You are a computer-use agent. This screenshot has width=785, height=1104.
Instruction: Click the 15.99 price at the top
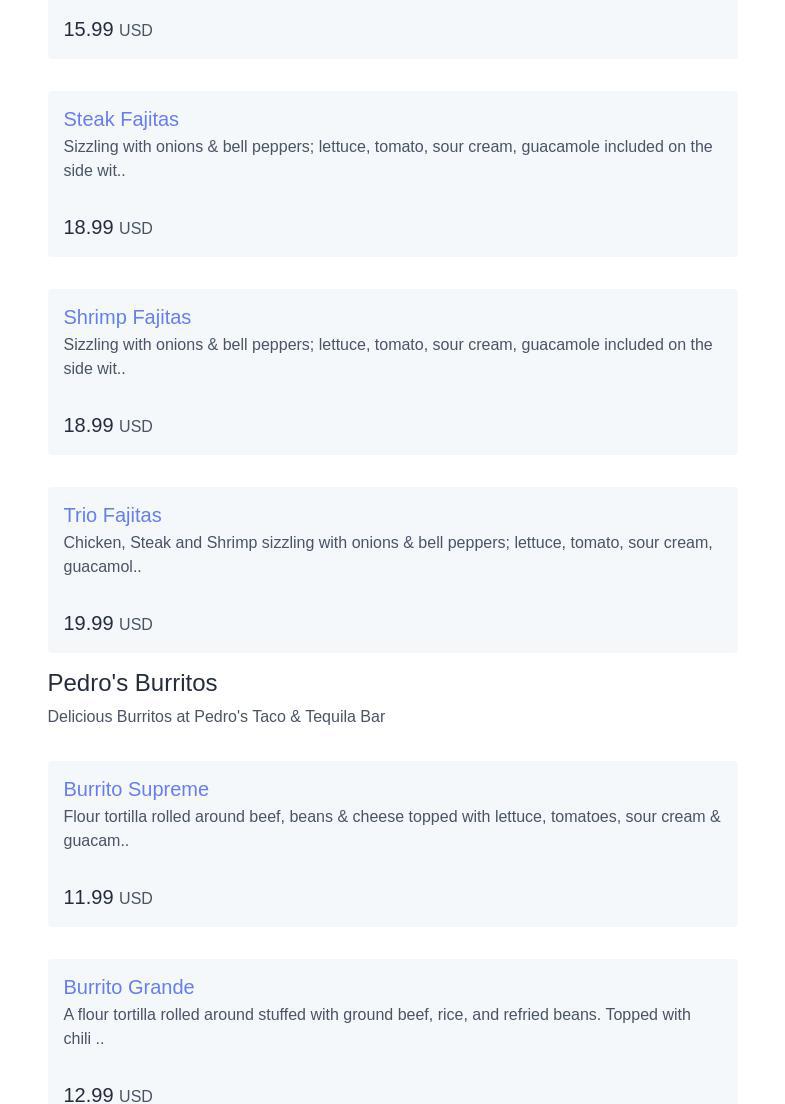coord(88,29)
